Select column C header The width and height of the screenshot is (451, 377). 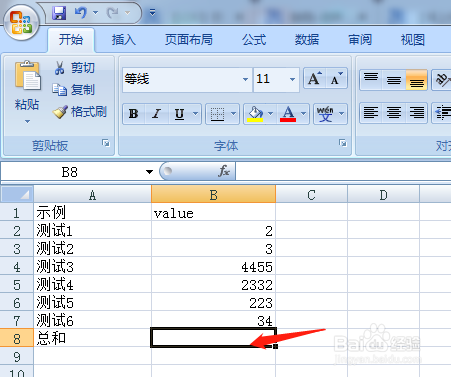tap(311, 194)
